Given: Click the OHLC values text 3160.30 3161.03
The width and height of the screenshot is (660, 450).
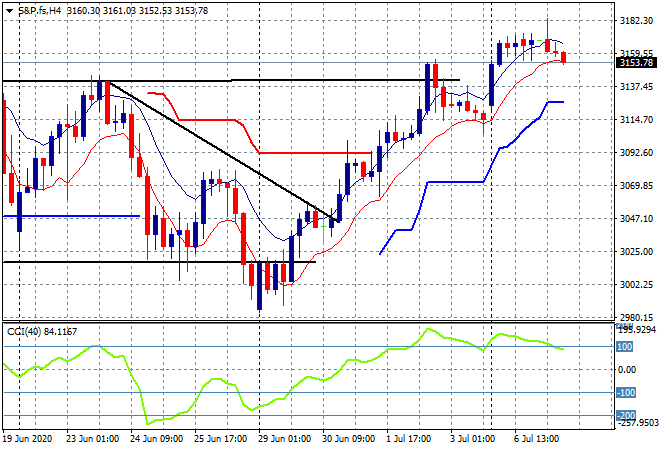Looking at the screenshot, I should coord(101,11).
